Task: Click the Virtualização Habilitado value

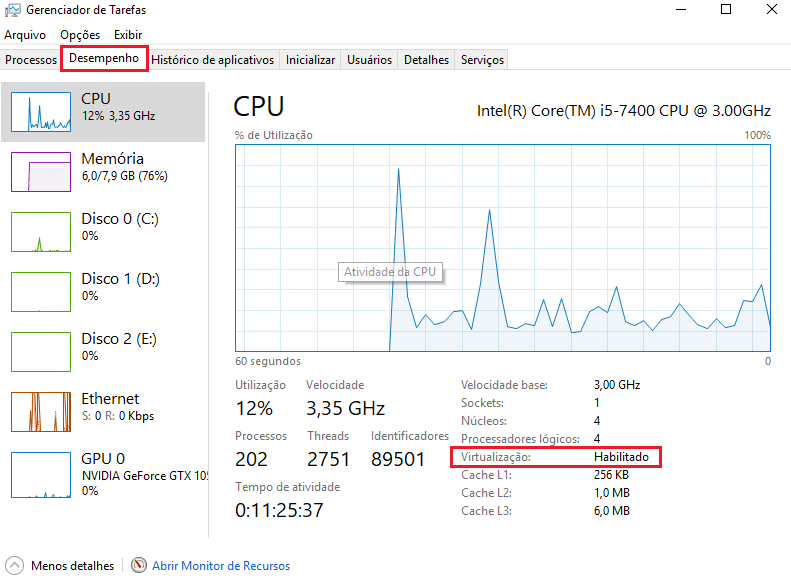Action: [x=621, y=457]
